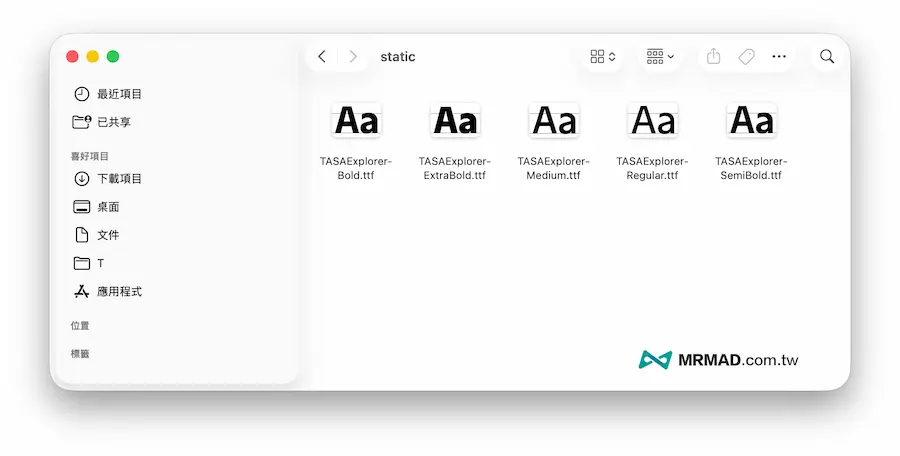The height and width of the screenshot is (456, 900).
Task: Click the App Store icon beside 應用程式
Action: [82, 292]
